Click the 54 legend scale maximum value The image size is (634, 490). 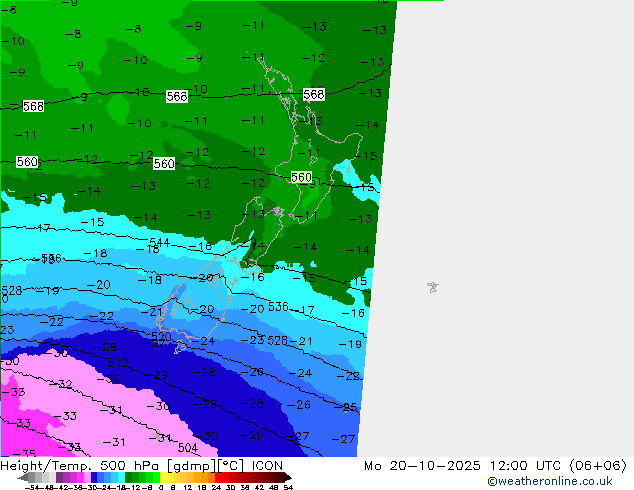pos(288,488)
